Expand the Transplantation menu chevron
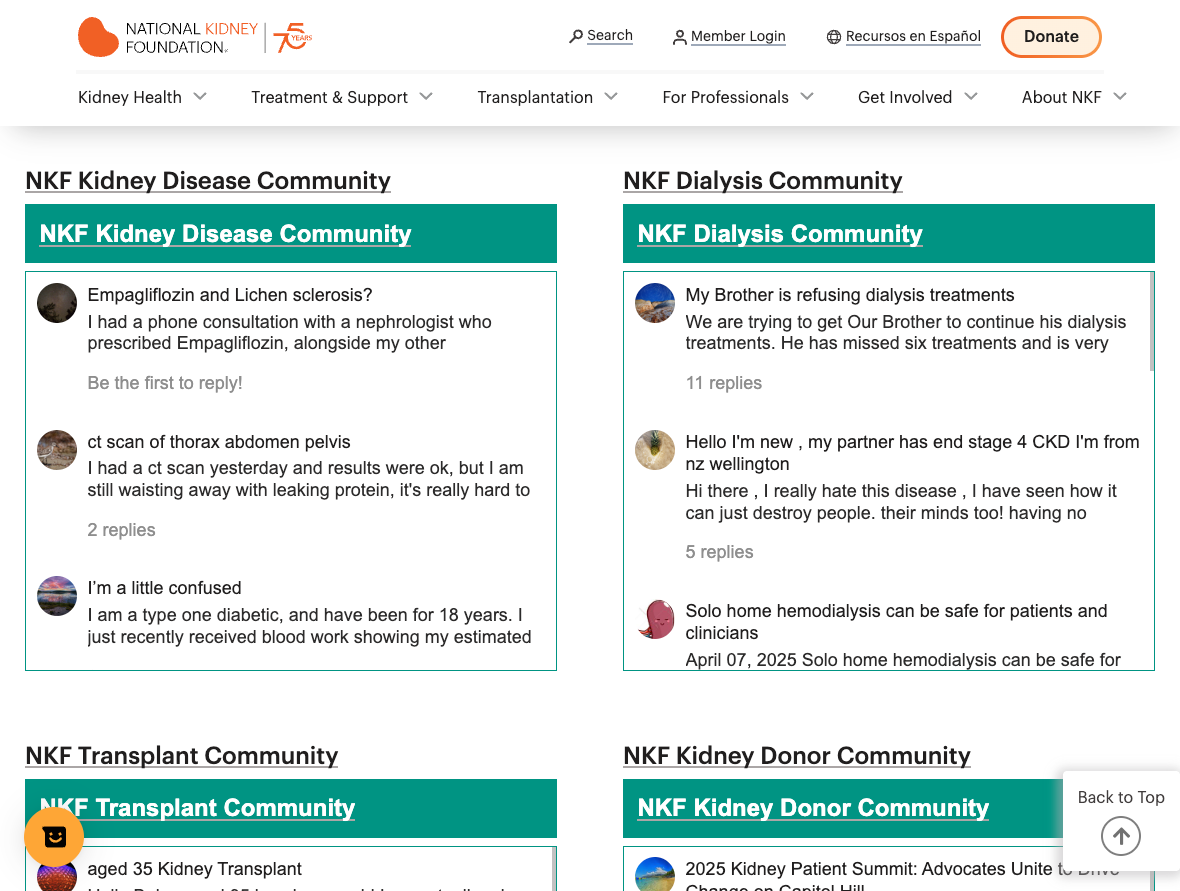Viewport: 1180px width, 891px height. 611,96
